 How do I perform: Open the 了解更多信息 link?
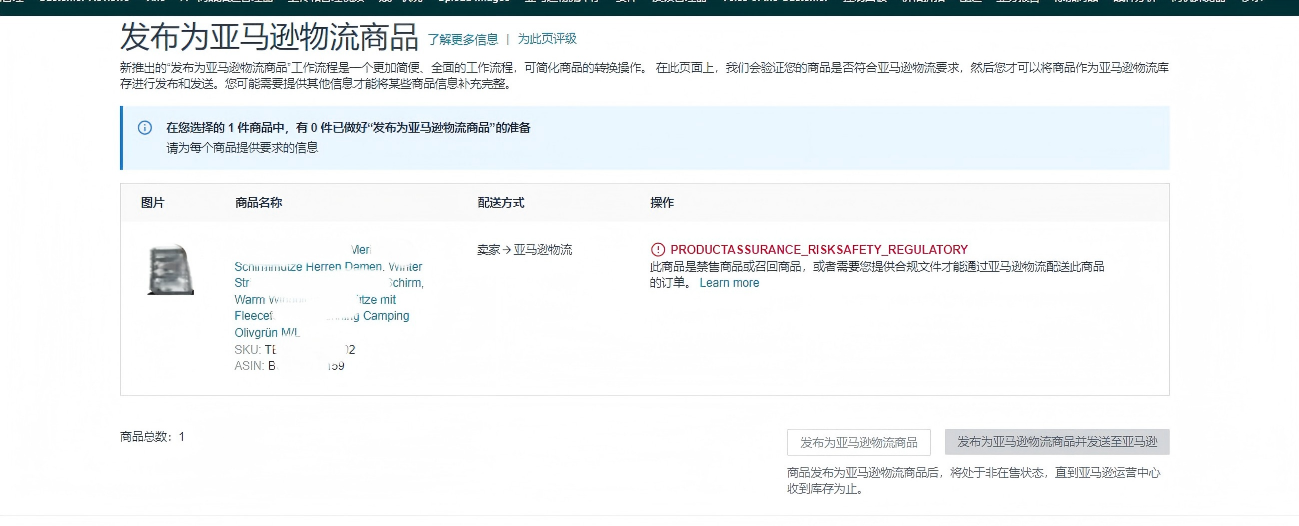[x=462, y=39]
